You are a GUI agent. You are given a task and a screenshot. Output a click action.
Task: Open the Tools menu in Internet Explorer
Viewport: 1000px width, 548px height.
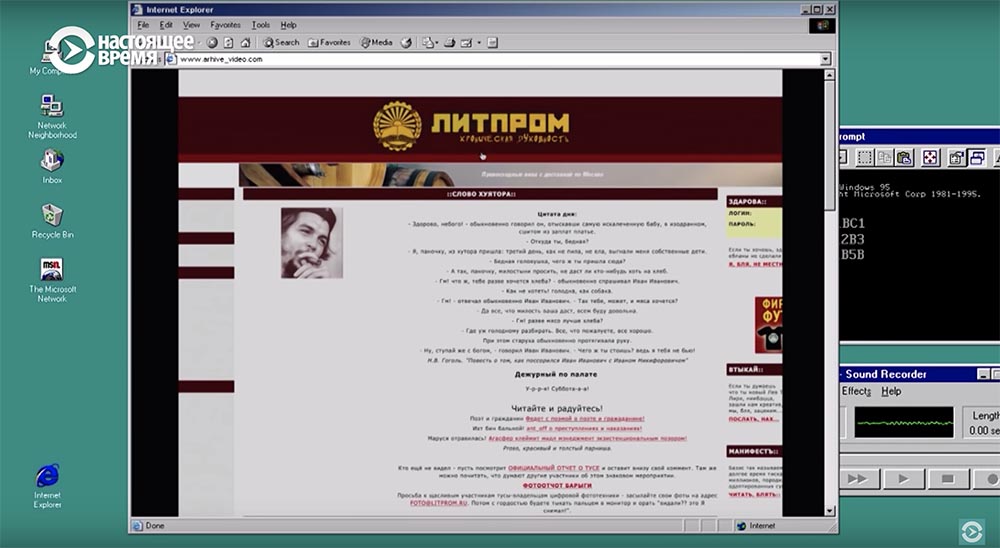[x=260, y=25]
